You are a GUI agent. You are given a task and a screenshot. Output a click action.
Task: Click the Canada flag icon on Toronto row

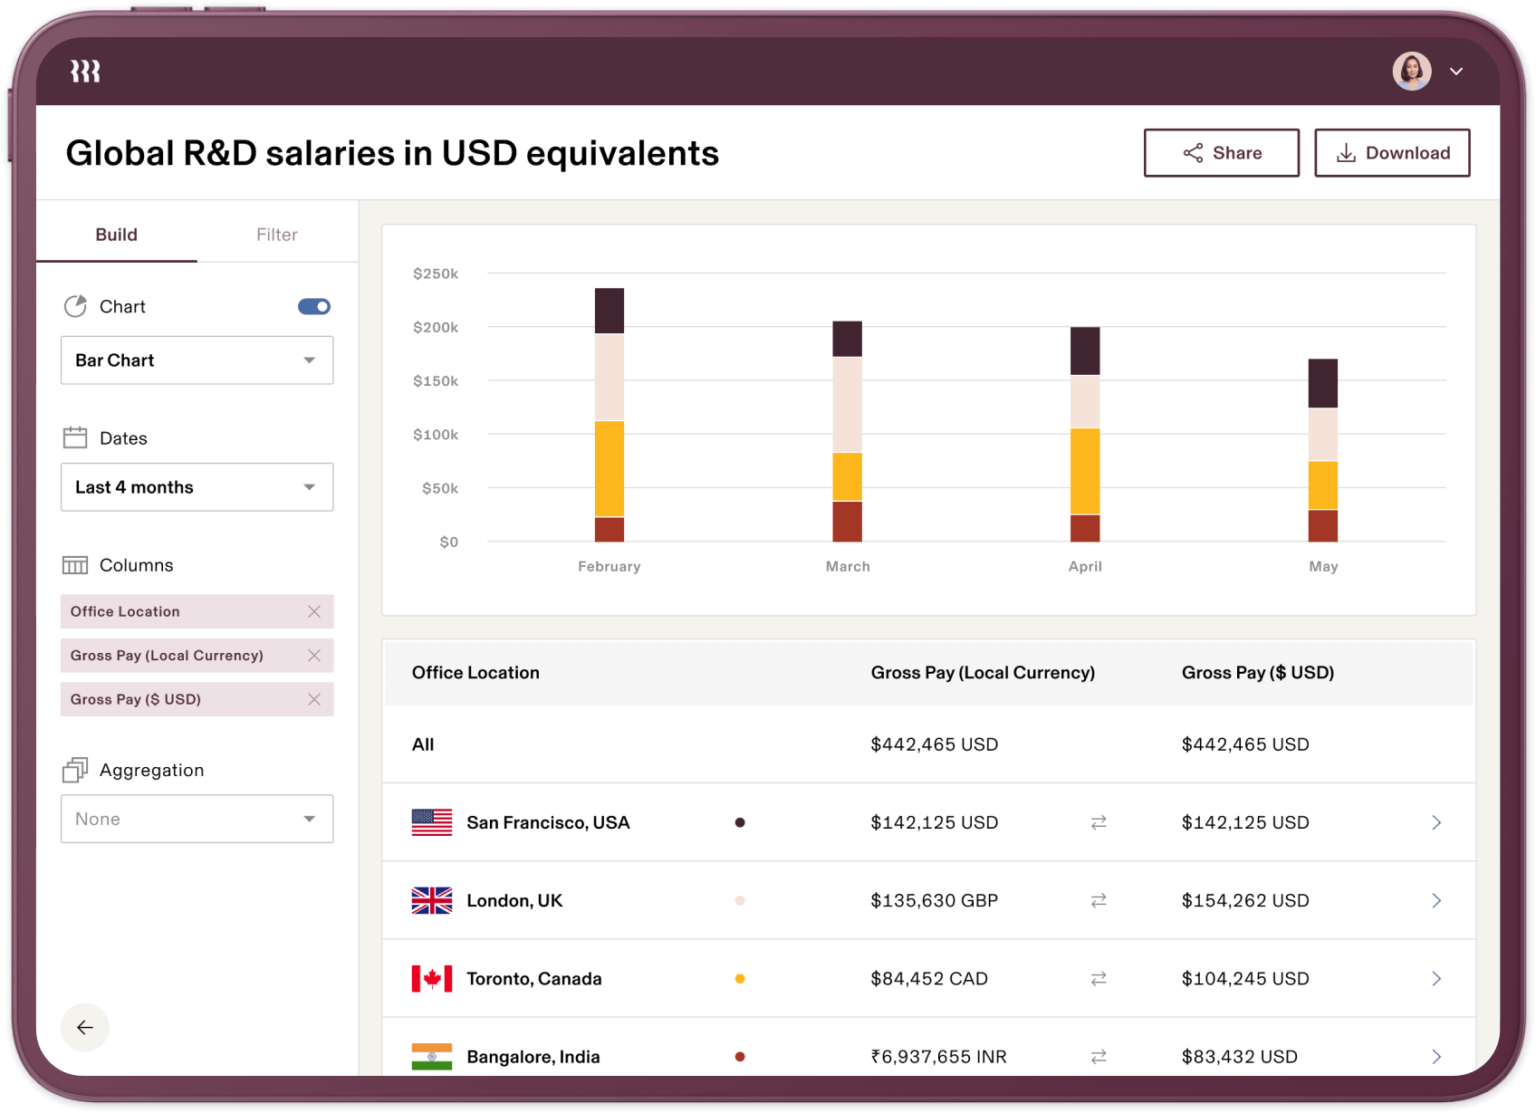(431, 978)
